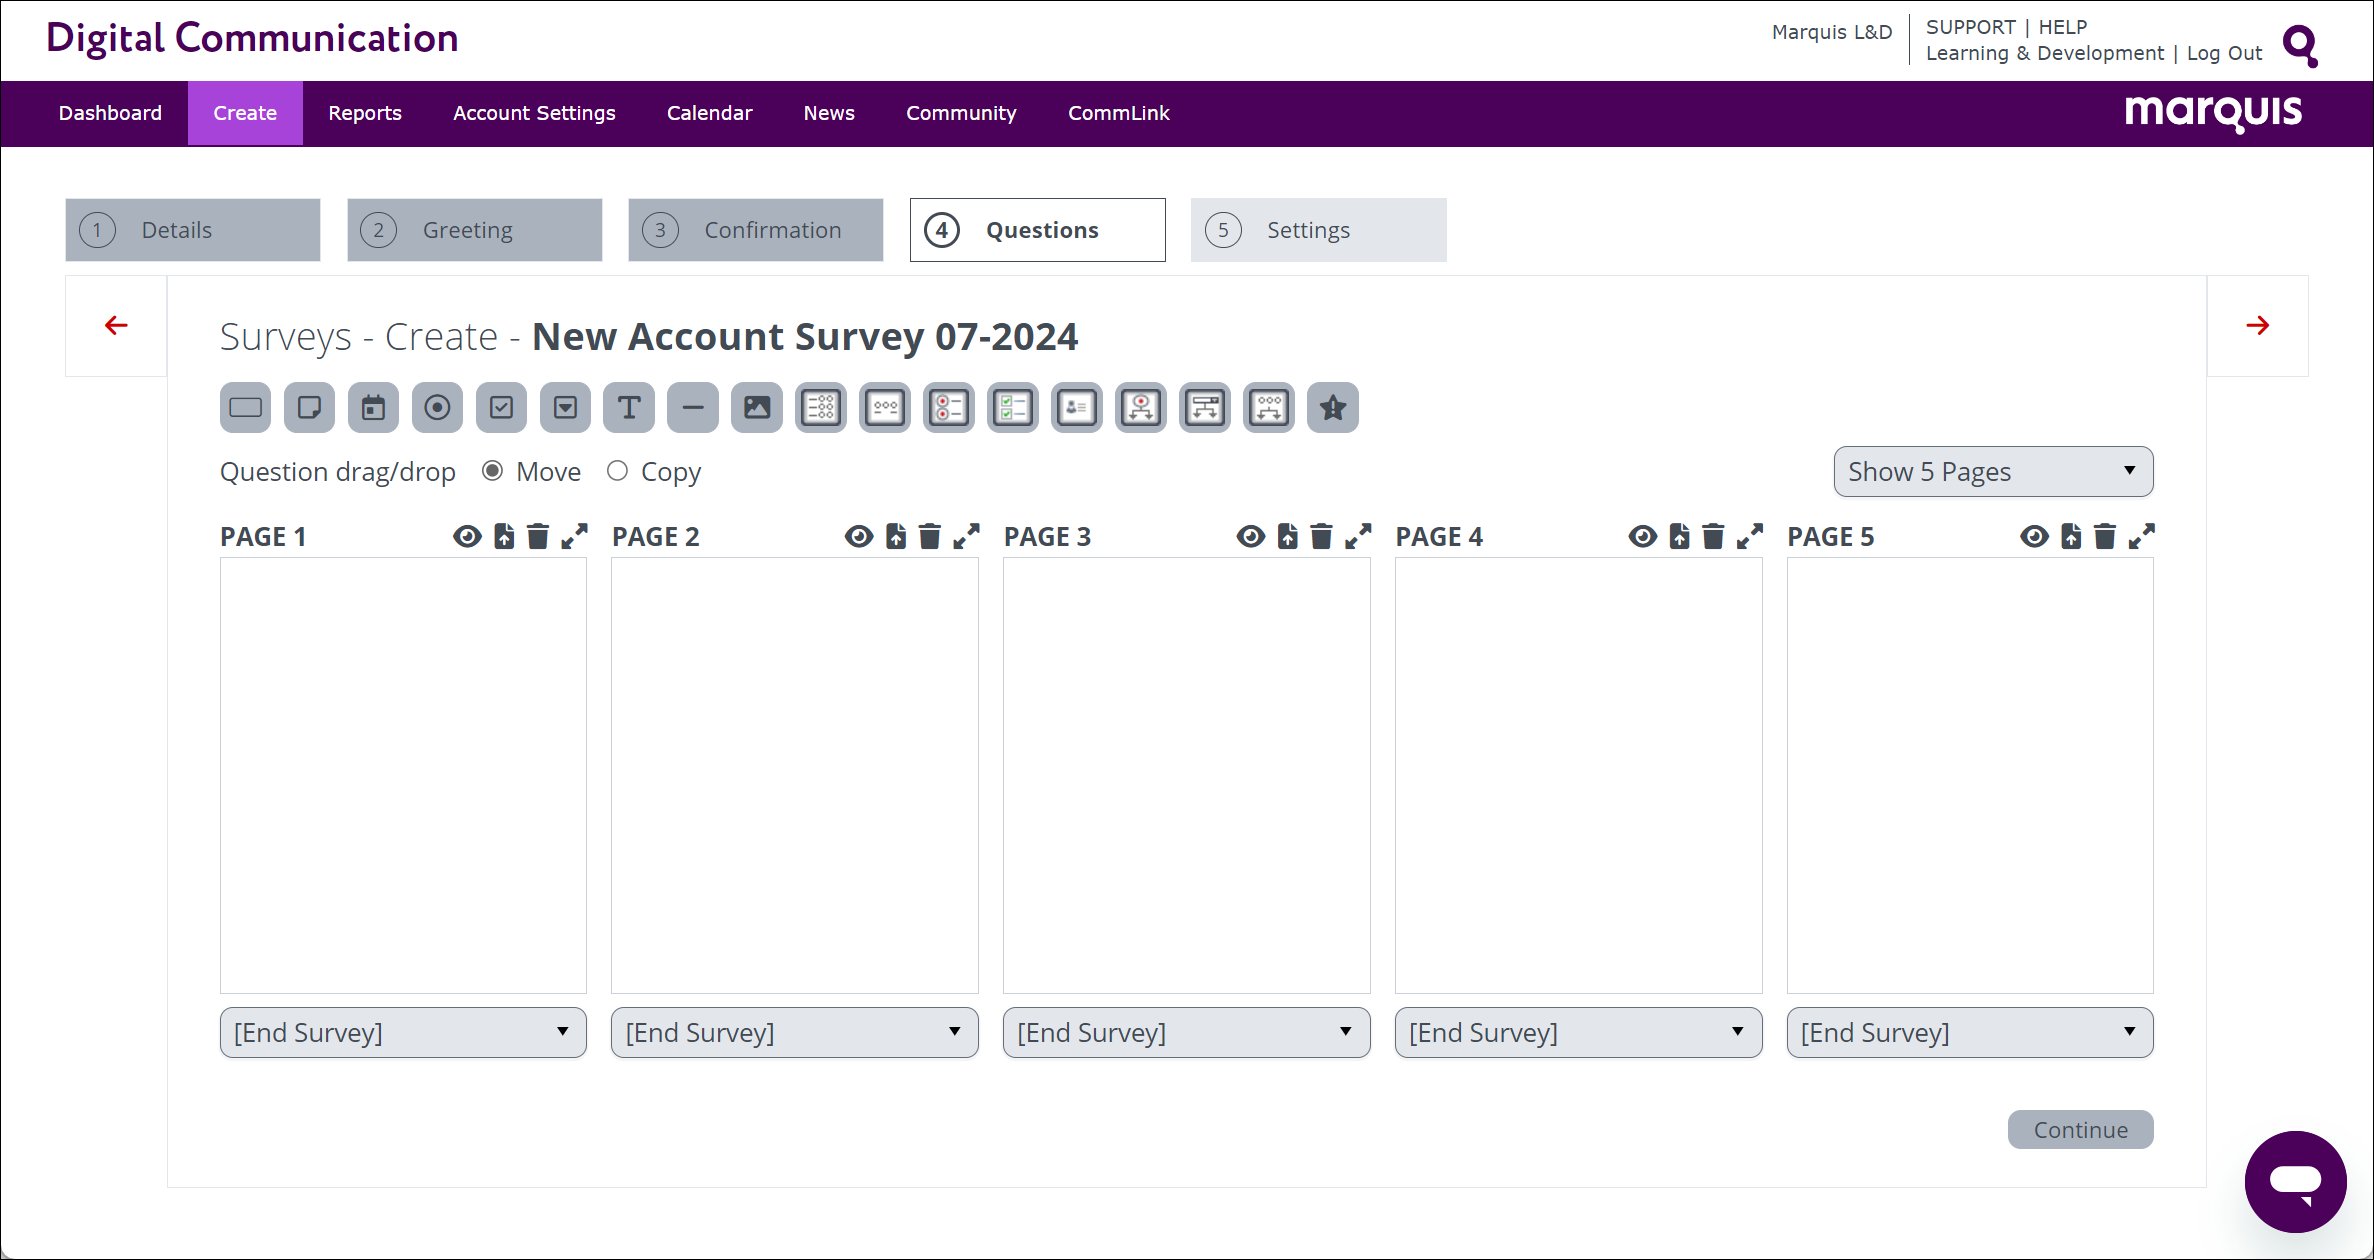2374x1260 pixels.
Task: Insert a text label element
Action: pyautogui.click(x=629, y=408)
